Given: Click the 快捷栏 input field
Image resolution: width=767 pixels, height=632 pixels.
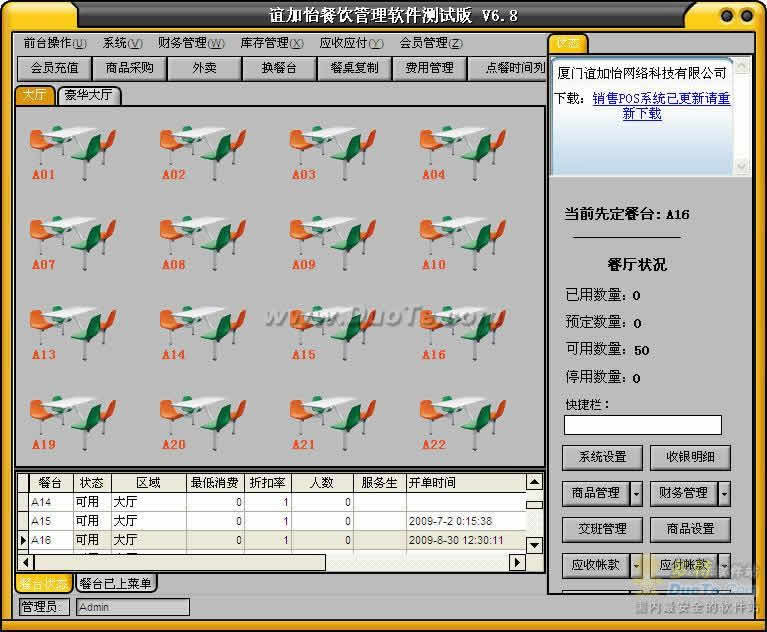Looking at the screenshot, I should point(642,425).
